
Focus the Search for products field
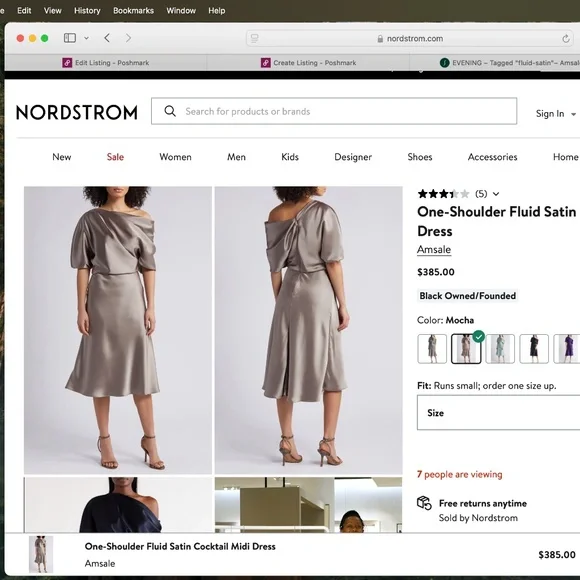(334, 111)
